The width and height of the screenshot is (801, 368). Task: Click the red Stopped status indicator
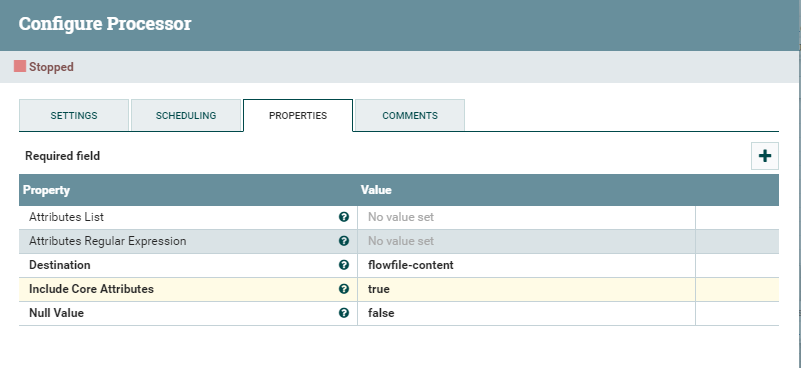20,66
